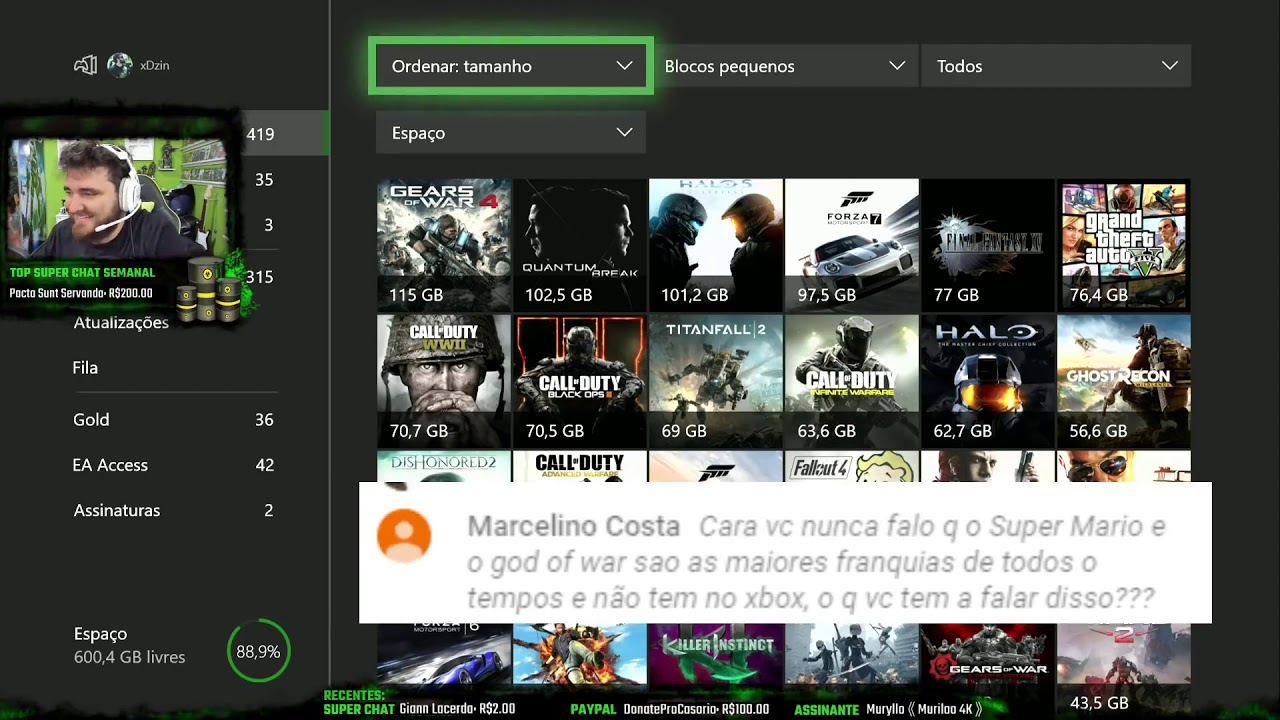The height and width of the screenshot is (720, 1280).
Task: Select the Gears of War 4 tile
Action: [444, 245]
